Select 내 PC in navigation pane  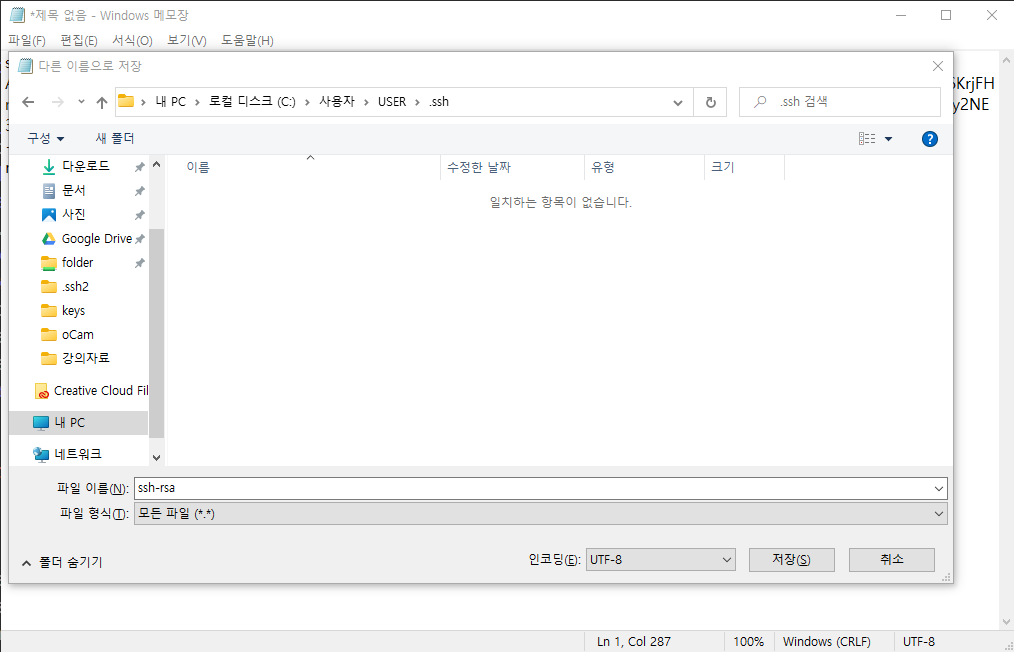[69, 422]
